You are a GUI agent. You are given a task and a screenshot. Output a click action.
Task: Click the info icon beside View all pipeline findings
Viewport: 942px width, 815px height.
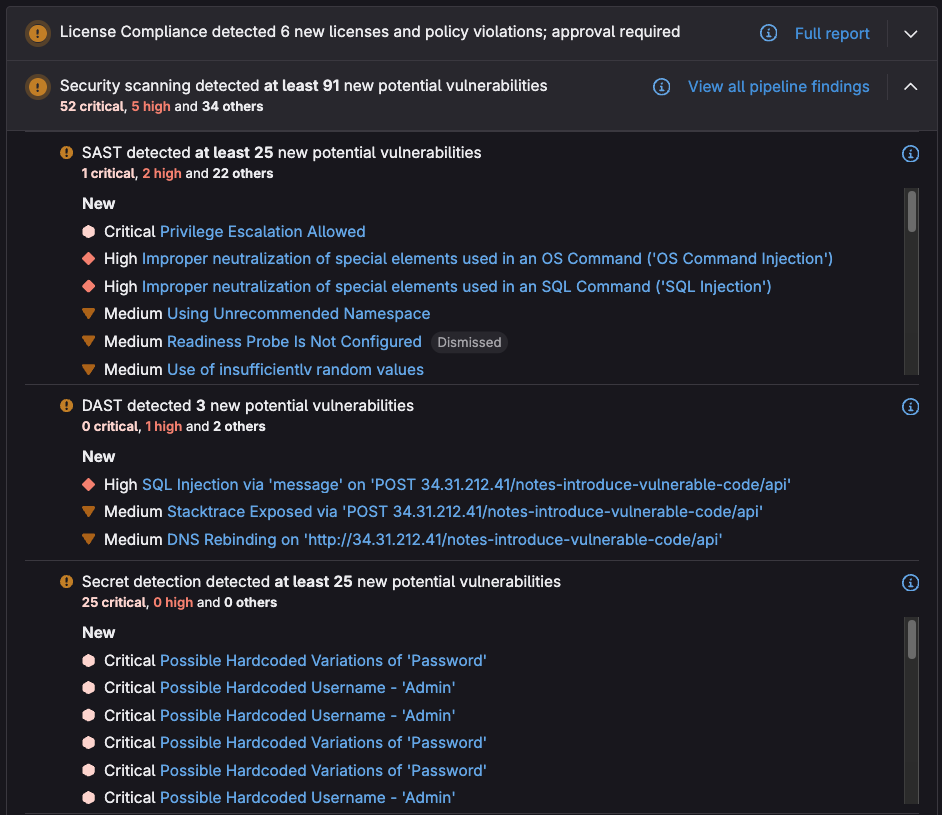tap(661, 87)
